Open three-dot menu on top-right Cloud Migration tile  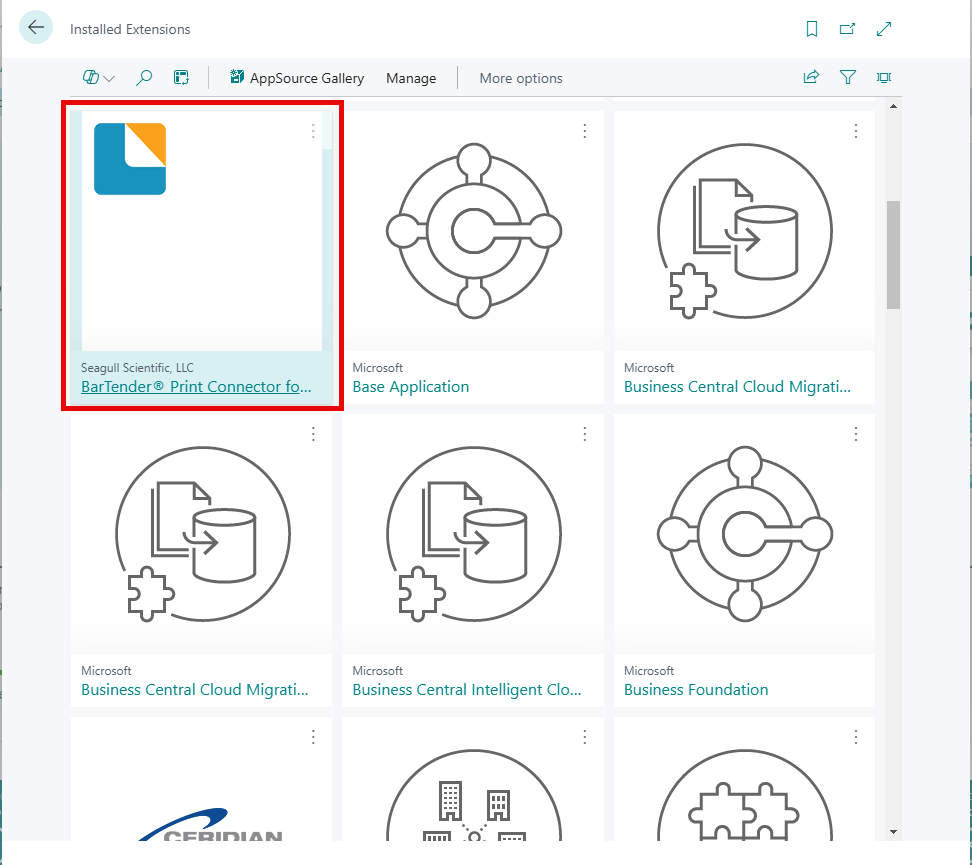(856, 131)
